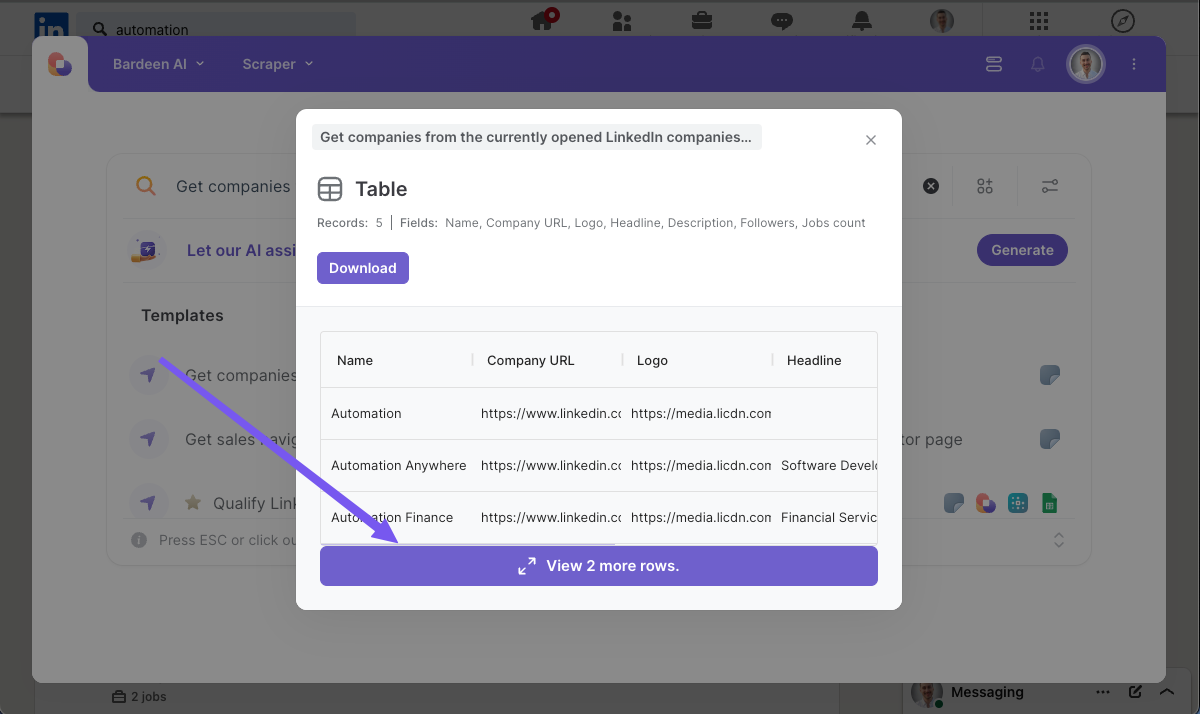Click View 2 more rows button
Viewport: 1200px width, 714px height.
tap(599, 566)
